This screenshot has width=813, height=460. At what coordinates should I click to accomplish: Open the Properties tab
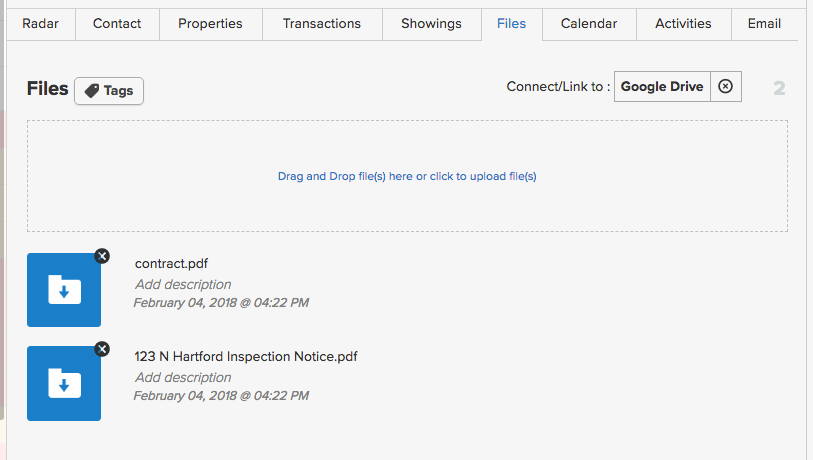pyautogui.click(x=211, y=24)
